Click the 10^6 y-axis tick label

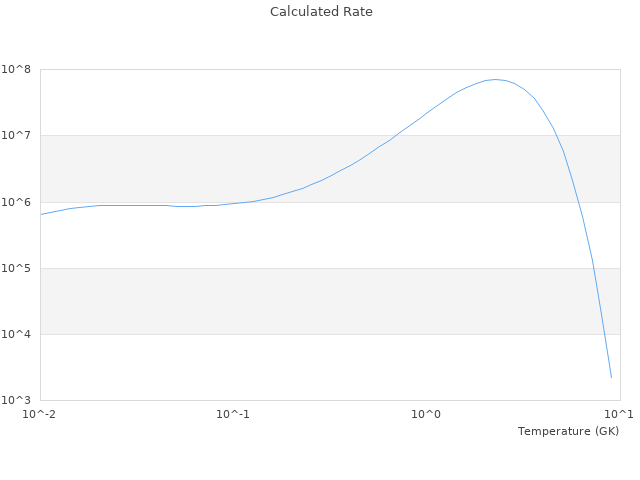click(x=17, y=202)
